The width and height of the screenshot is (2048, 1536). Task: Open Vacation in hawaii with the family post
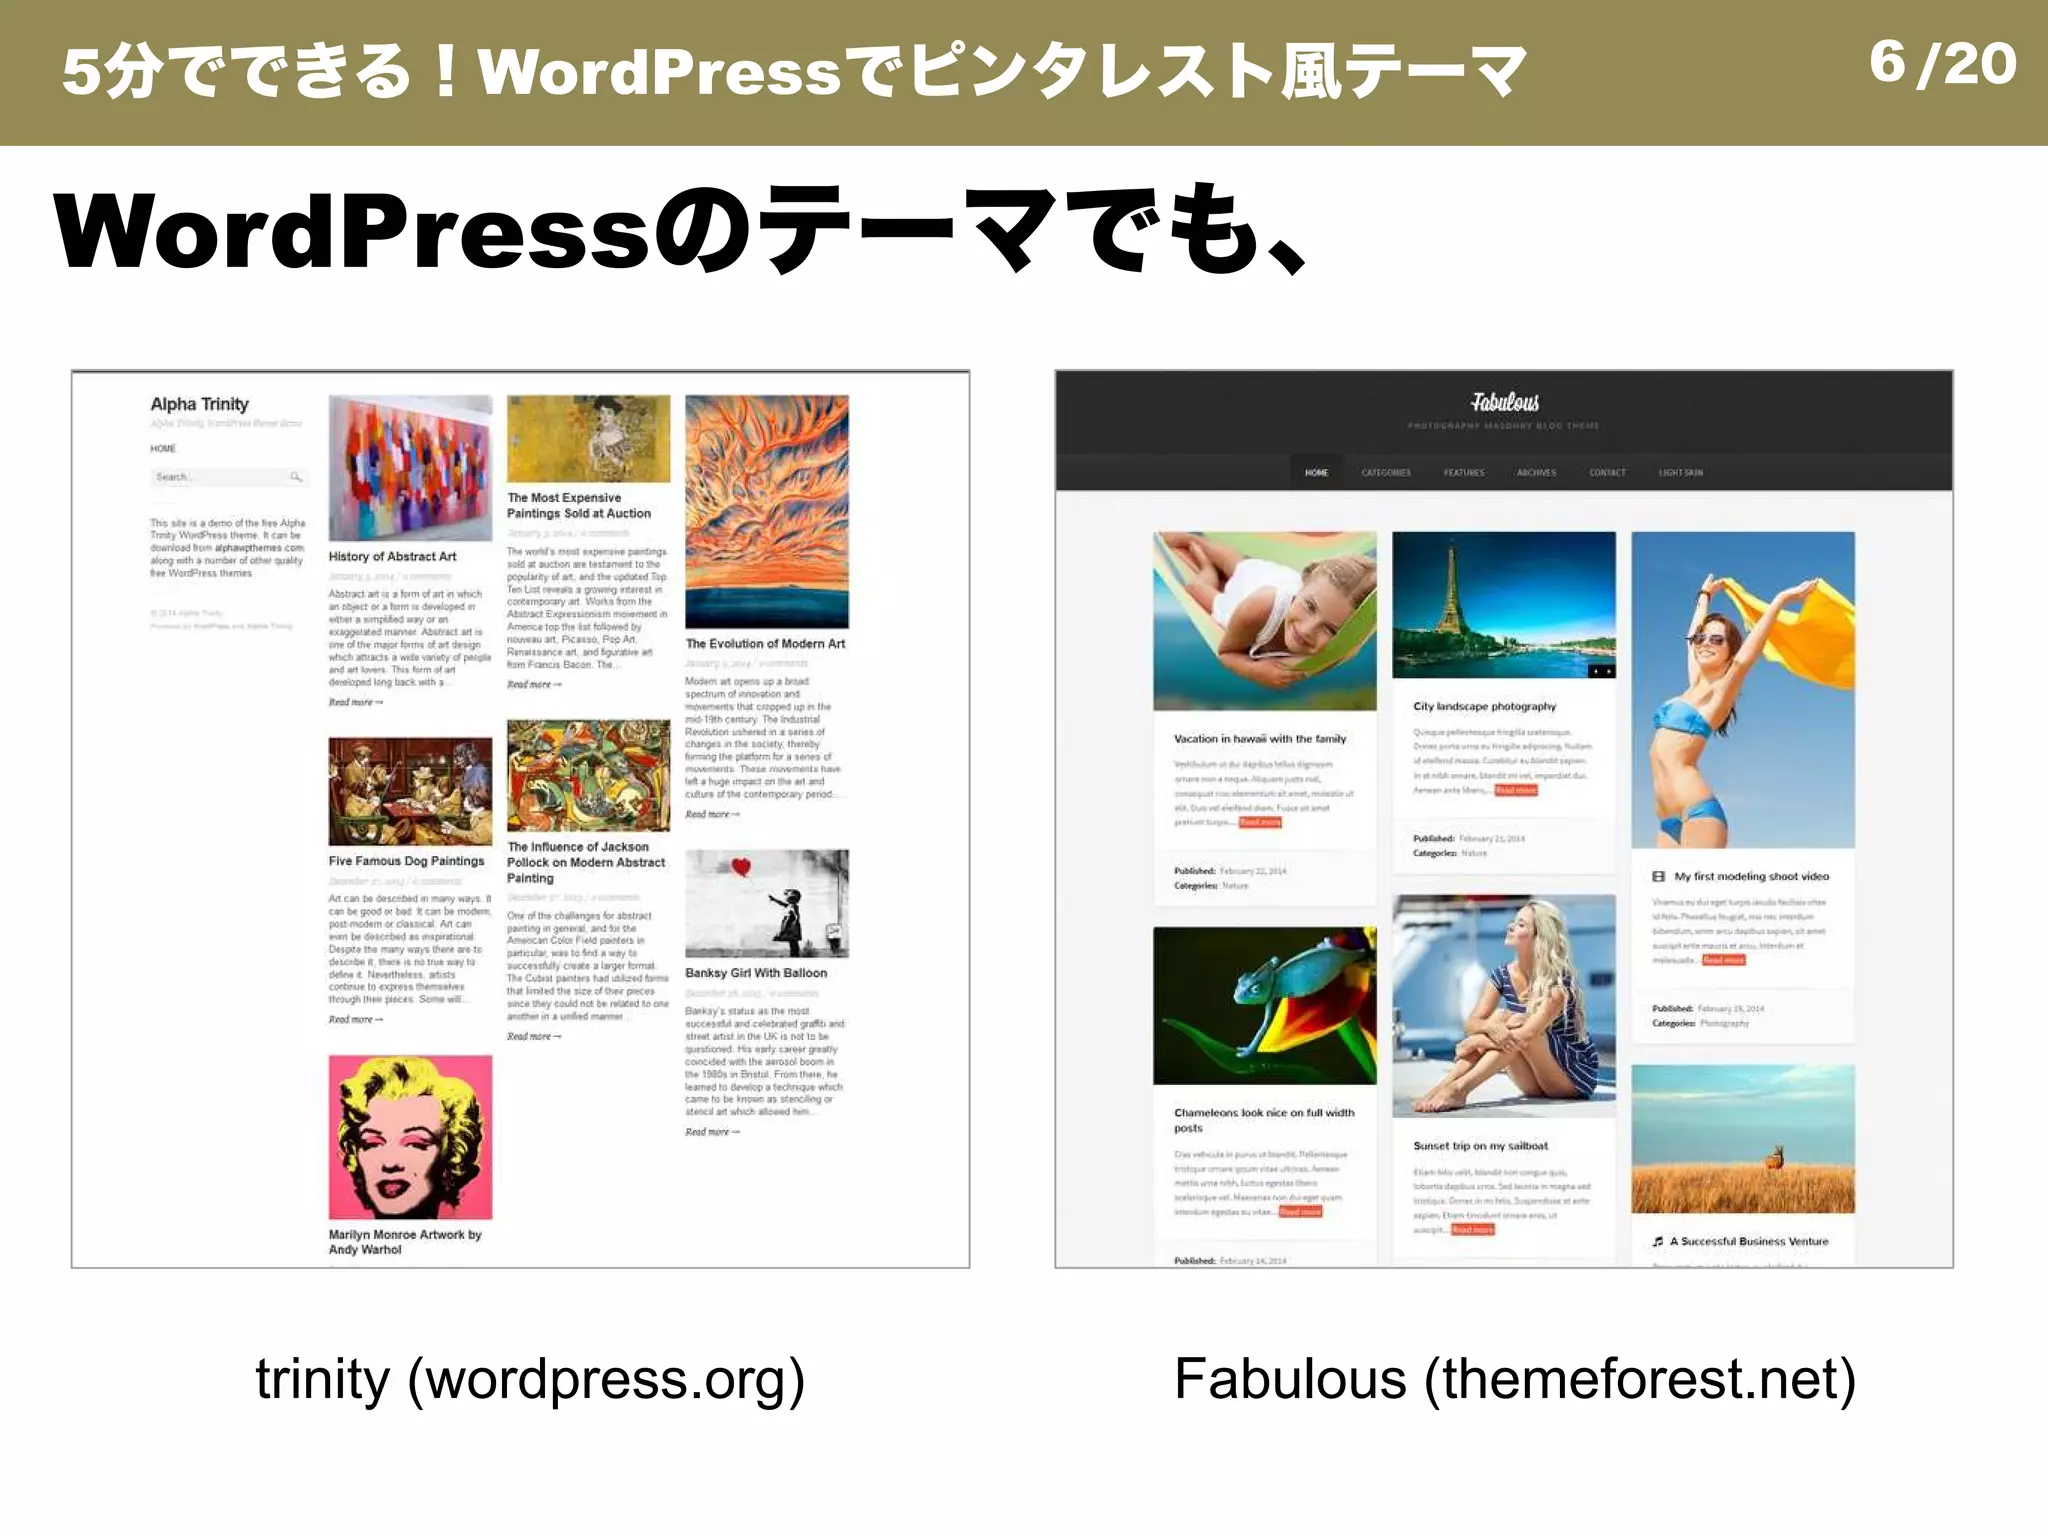[1260, 739]
